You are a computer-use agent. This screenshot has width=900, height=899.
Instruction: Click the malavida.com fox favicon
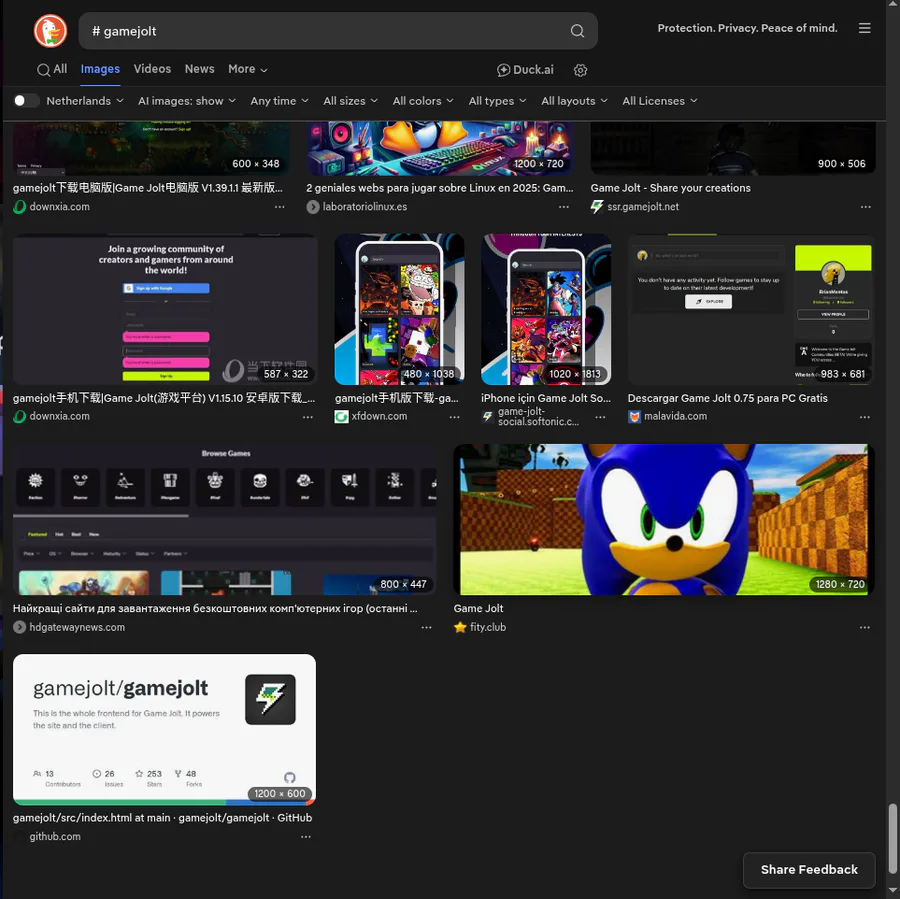click(634, 416)
